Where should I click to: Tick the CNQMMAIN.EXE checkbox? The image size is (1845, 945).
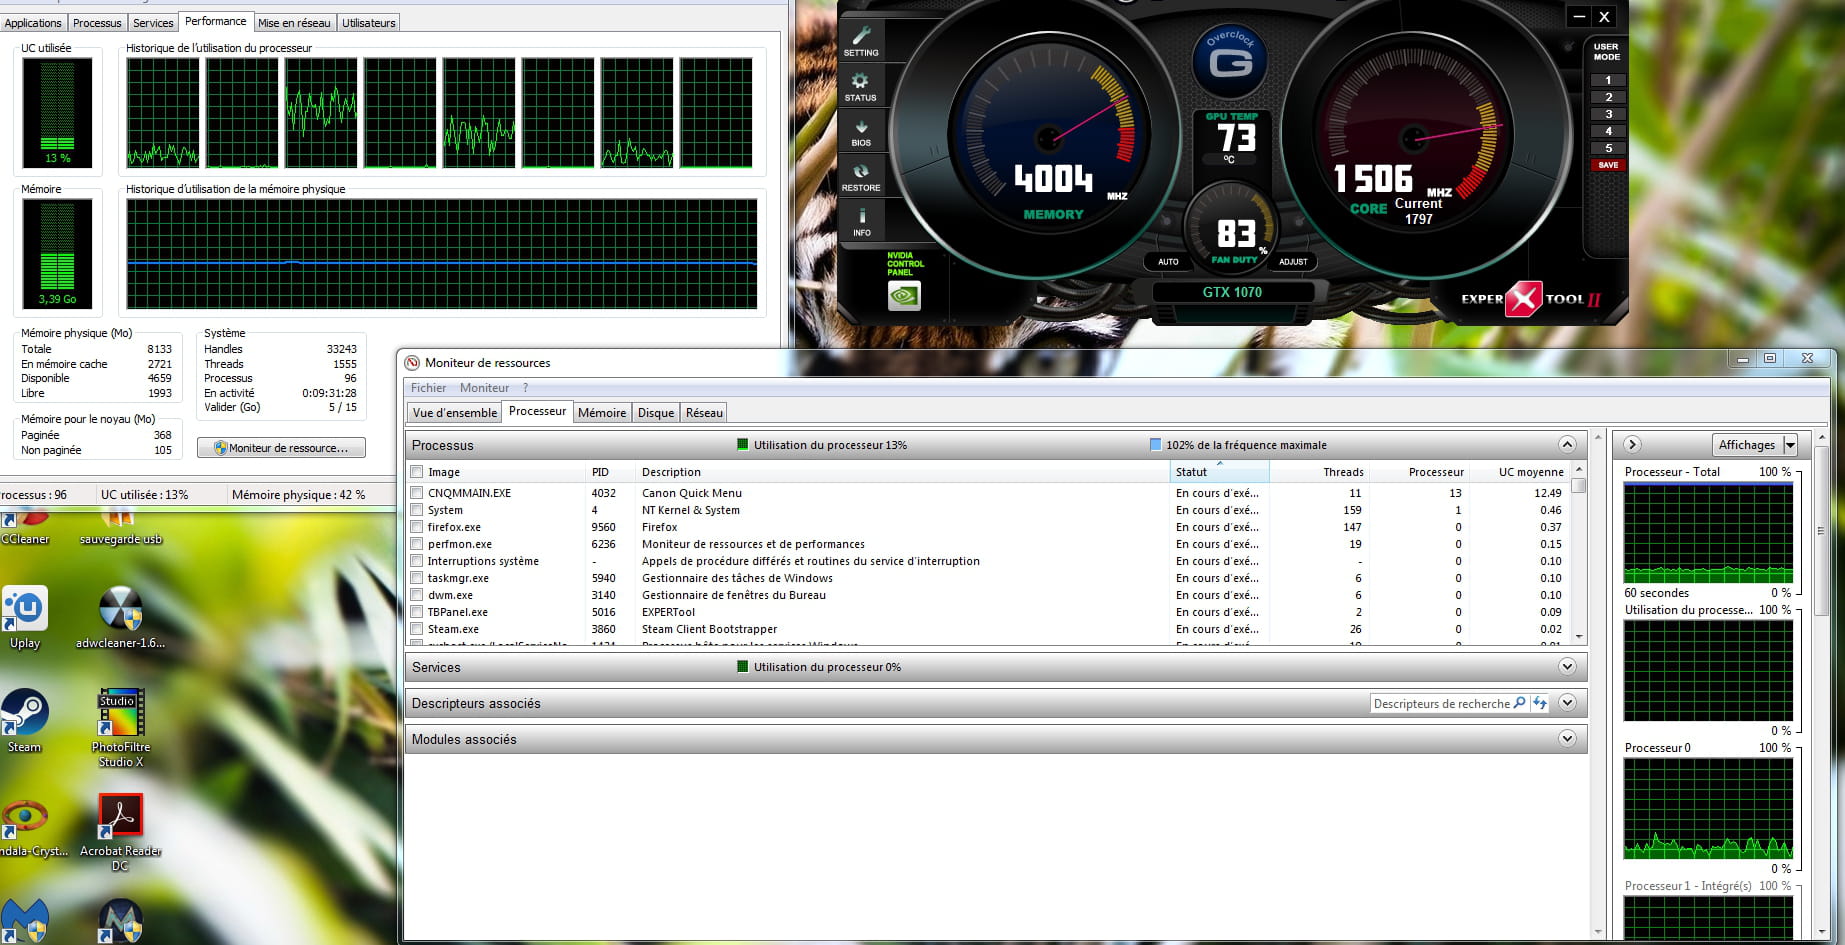click(x=416, y=493)
